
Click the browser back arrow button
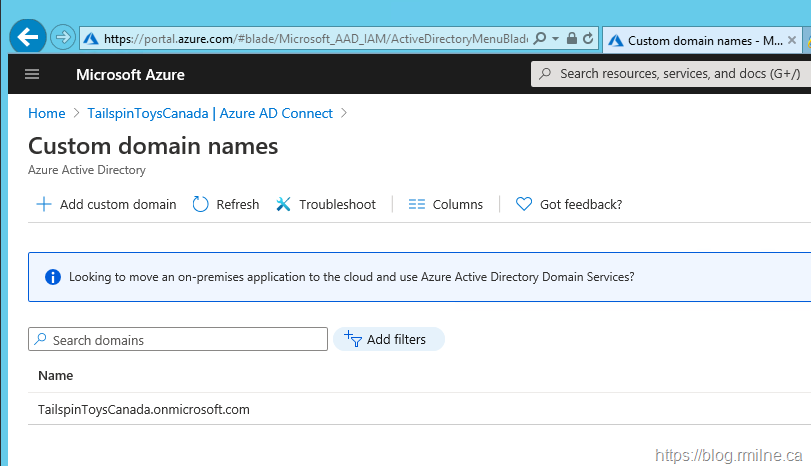pyautogui.click(x=27, y=38)
